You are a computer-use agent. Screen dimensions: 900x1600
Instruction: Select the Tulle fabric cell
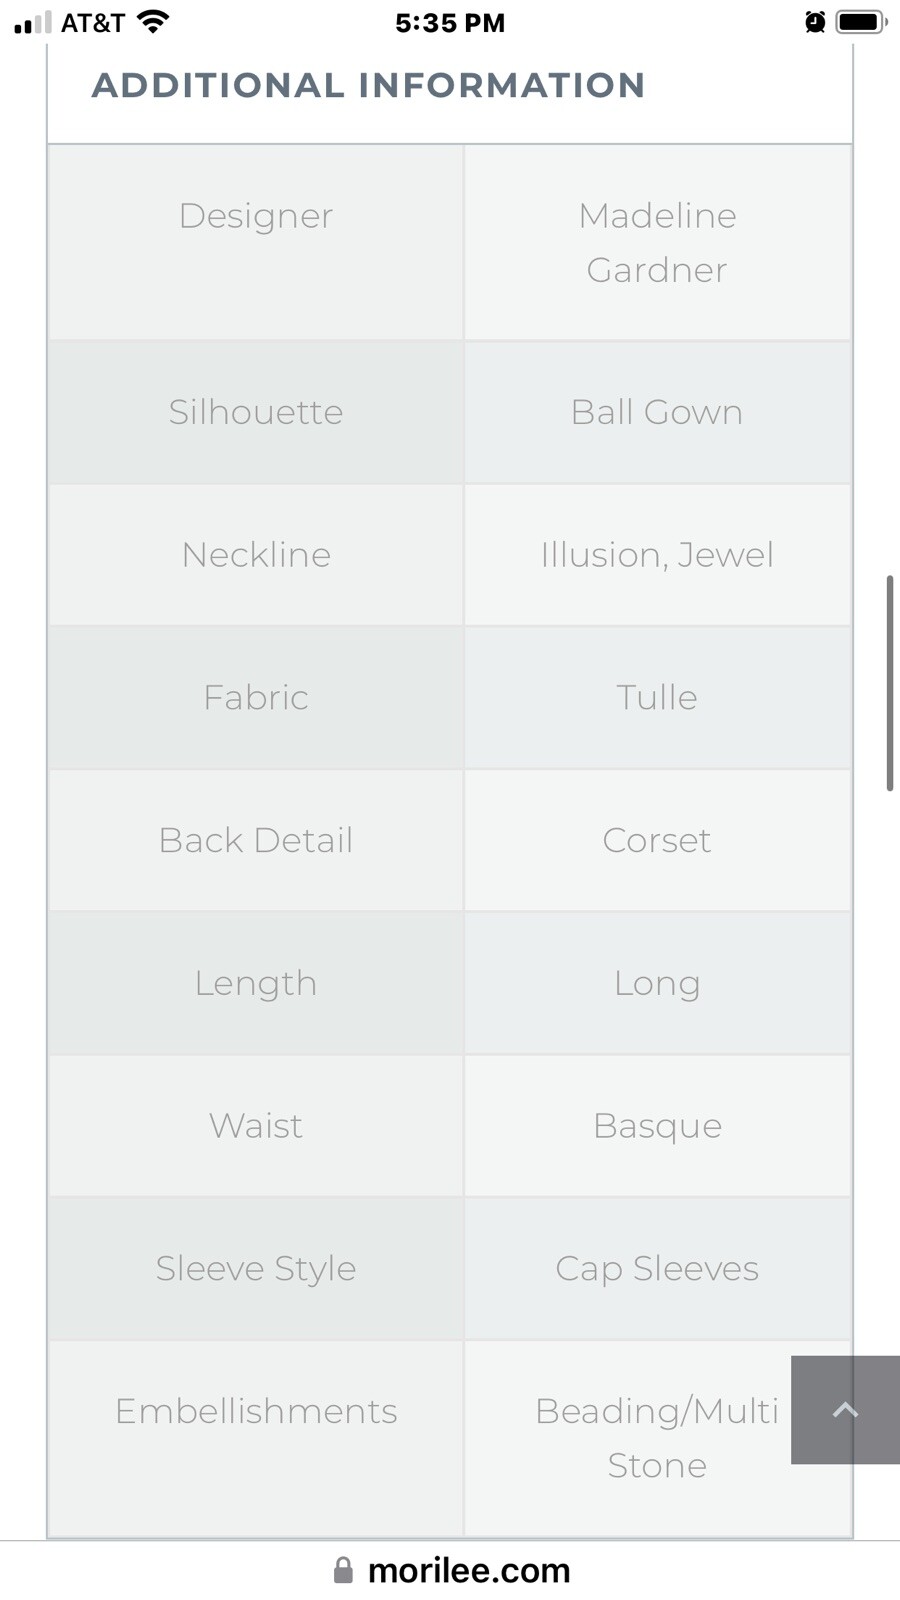(x=657, y=697)
